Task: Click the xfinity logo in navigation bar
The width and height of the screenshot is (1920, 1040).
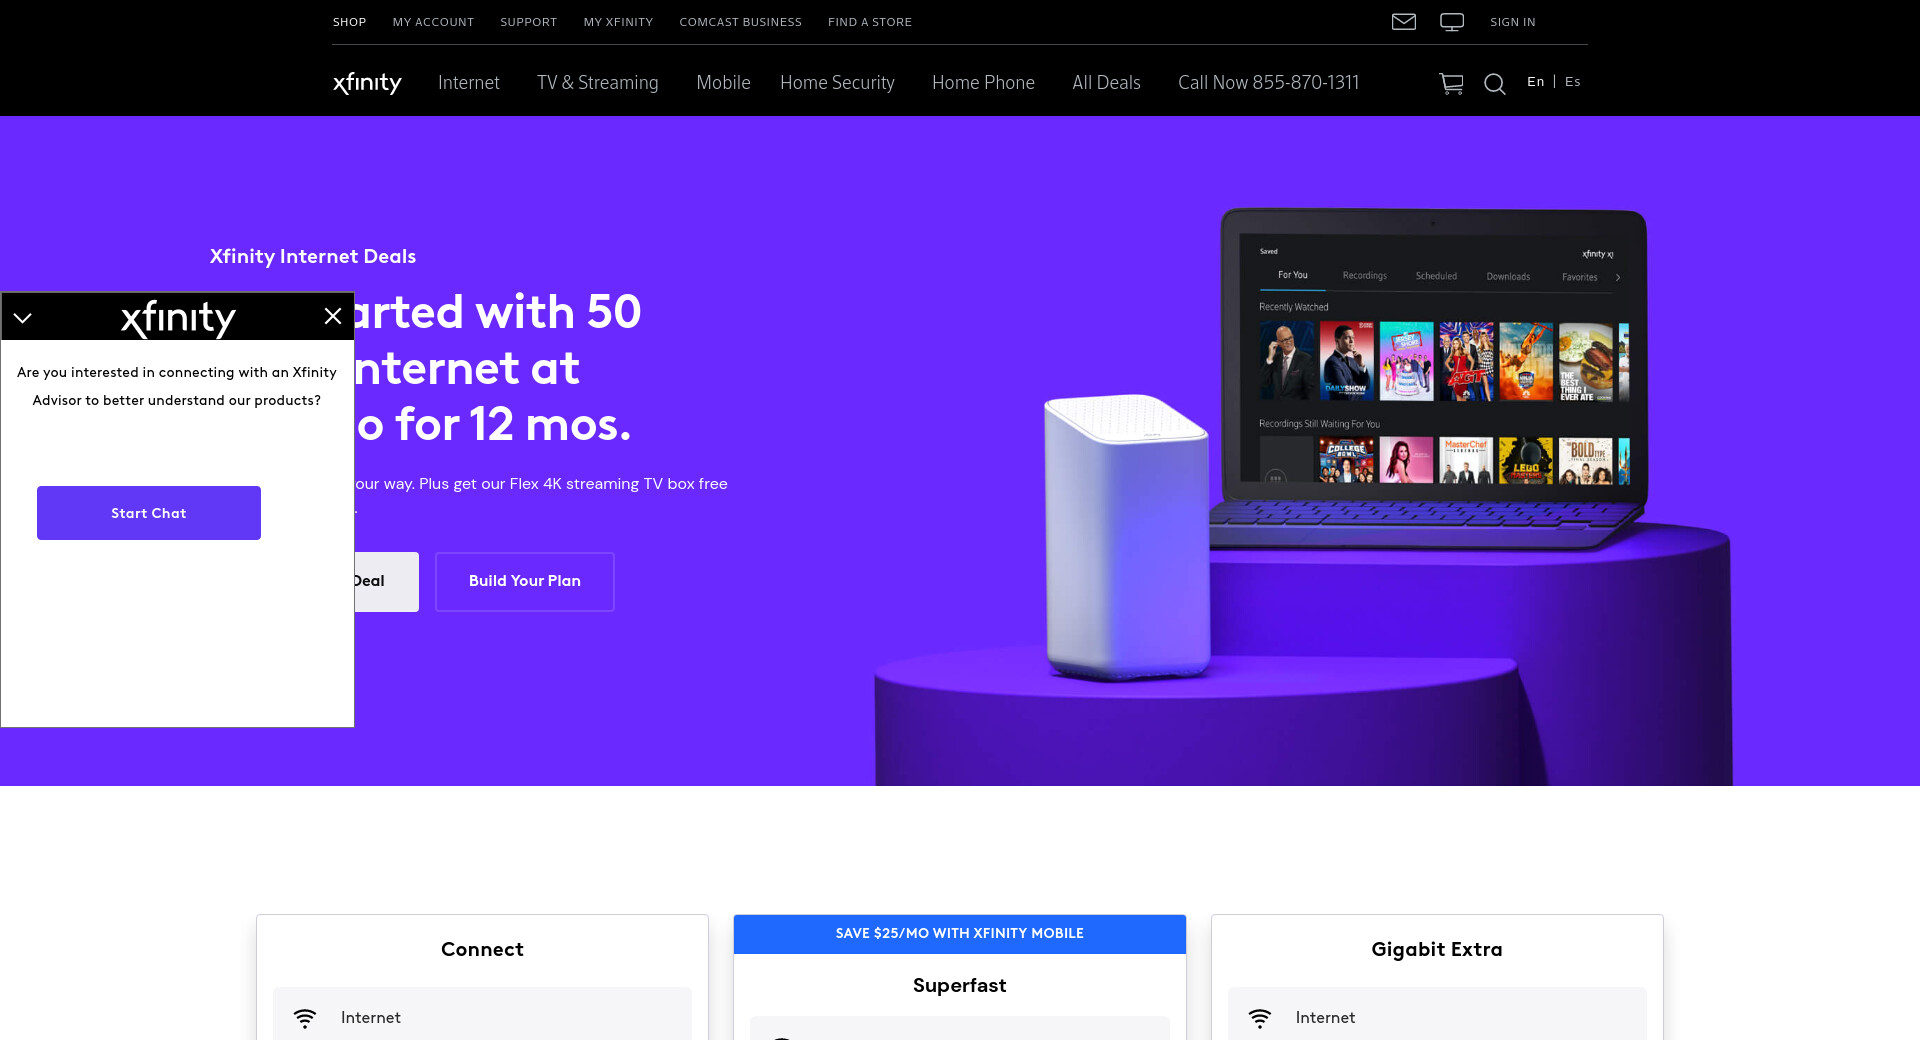Action: click(x=367, y=83)
